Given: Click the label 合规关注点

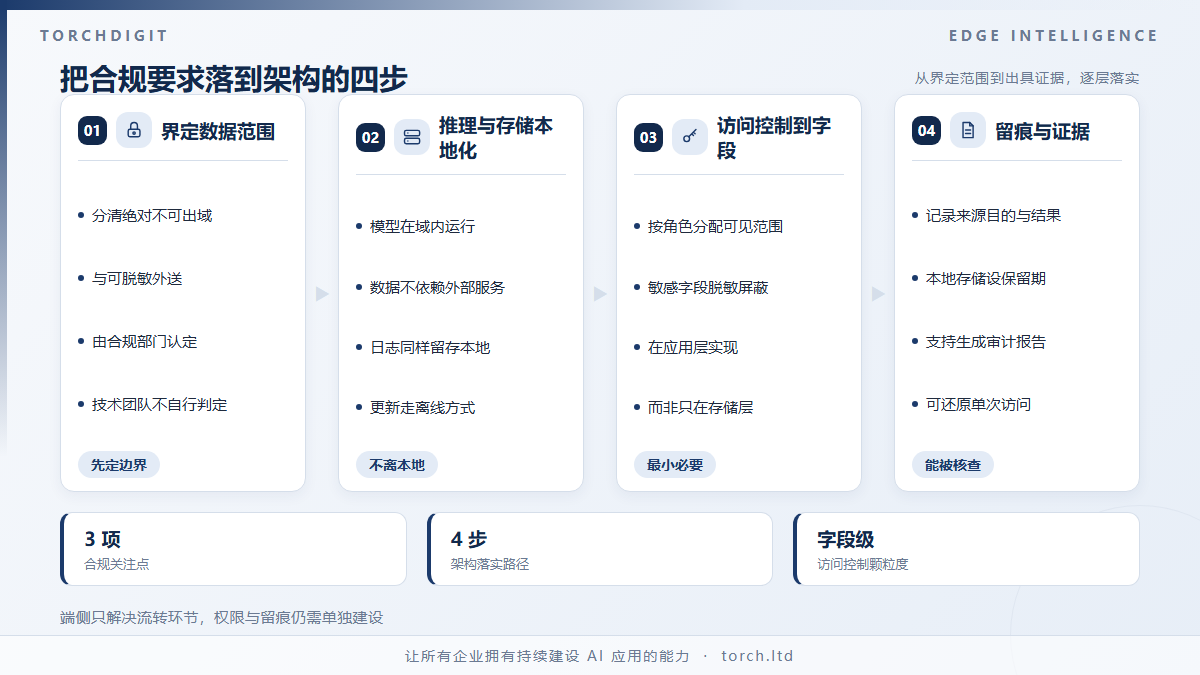Looking at the screenshot, I should (x=117, y=565).
